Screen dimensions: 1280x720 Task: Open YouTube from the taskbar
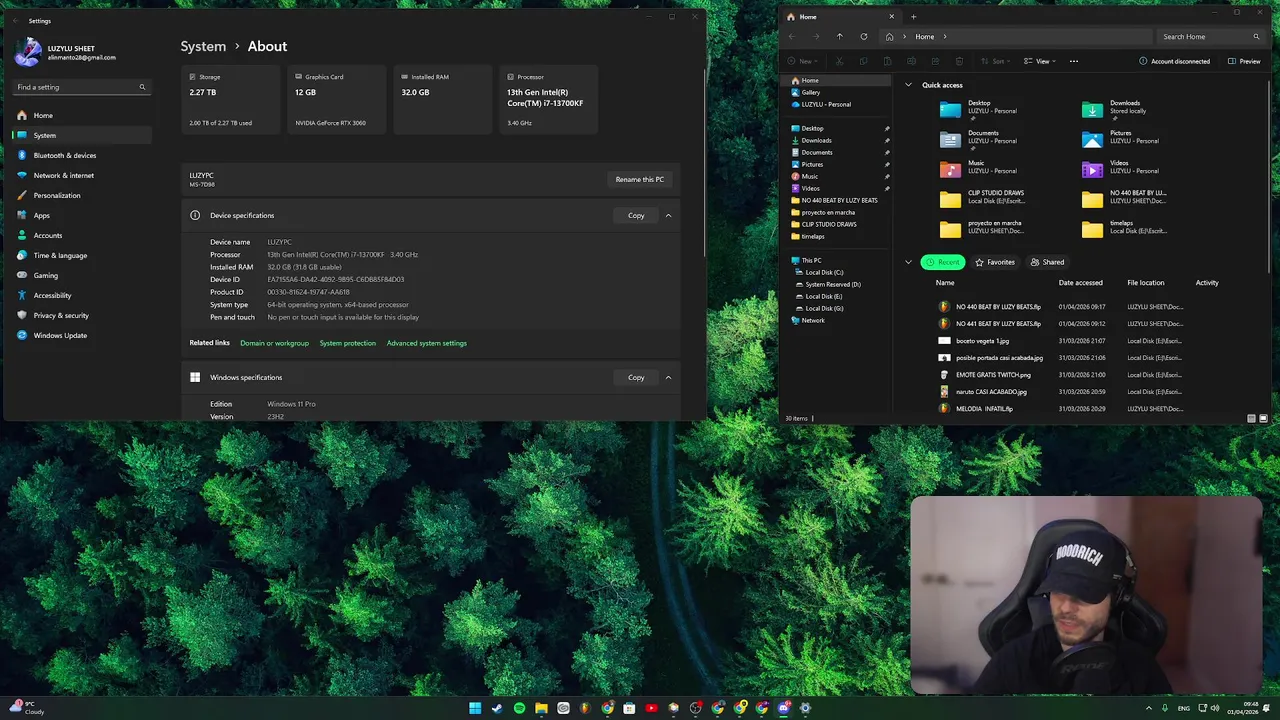tap(651, 708)
